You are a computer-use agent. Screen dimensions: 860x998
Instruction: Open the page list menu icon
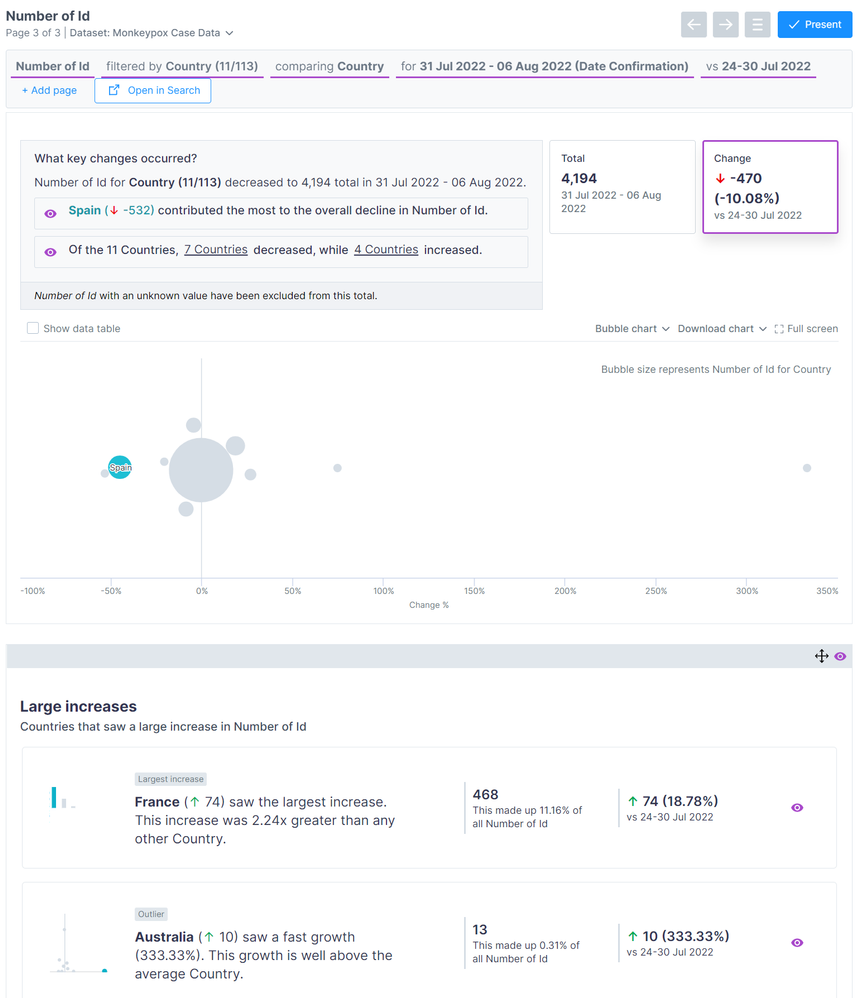[x=758, y=25]
